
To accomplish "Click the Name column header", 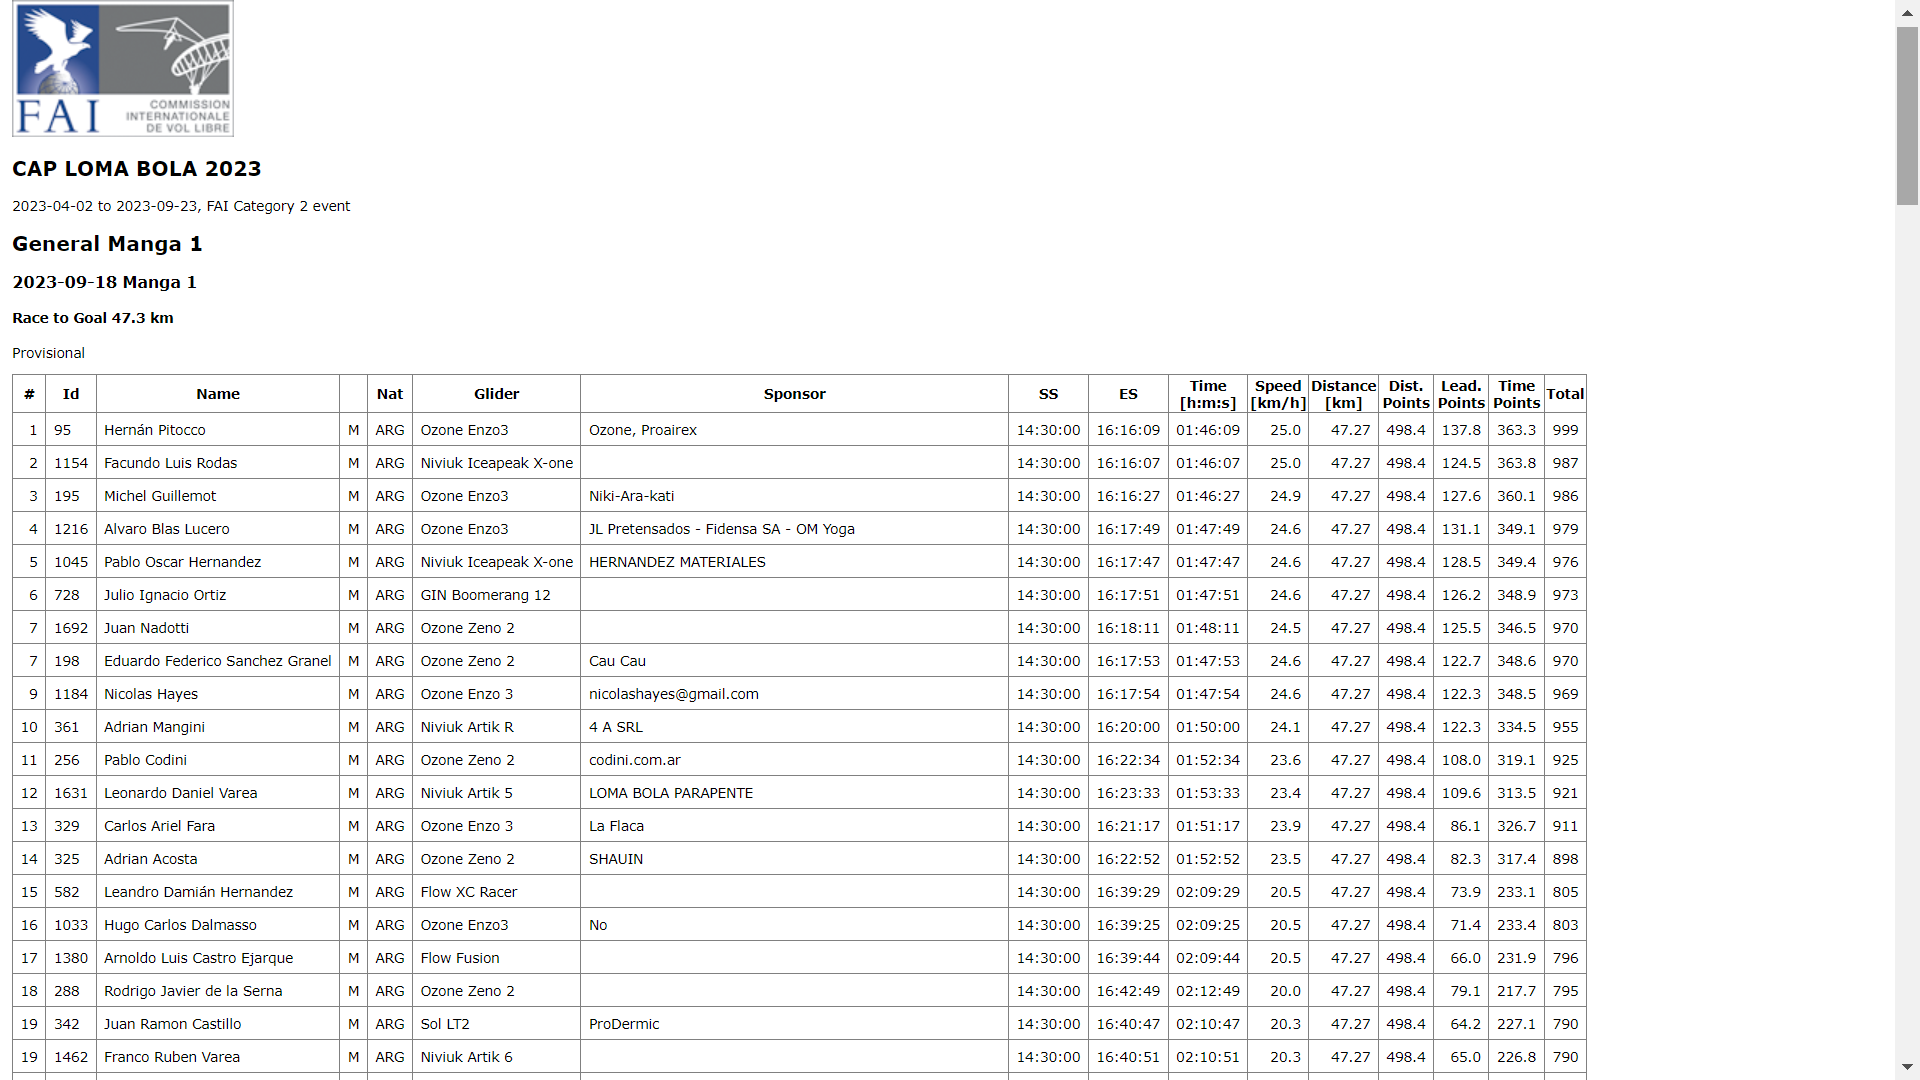I will [218, 394].
